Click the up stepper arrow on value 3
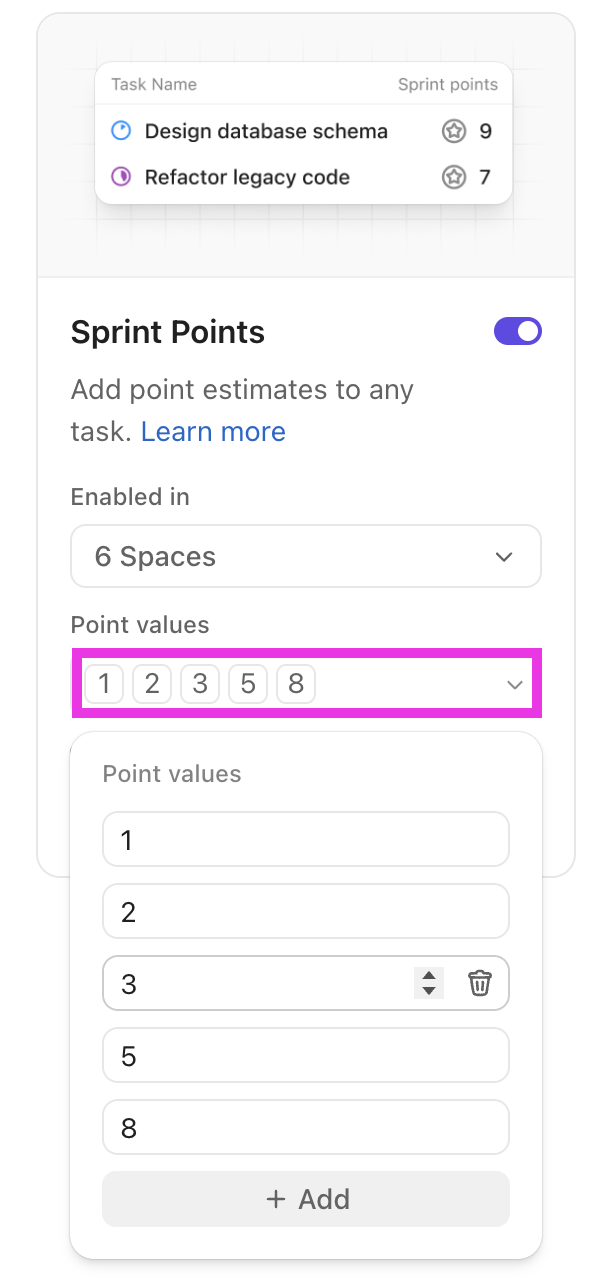Viewport: 604px width, 1280px height. click(429, 977)
